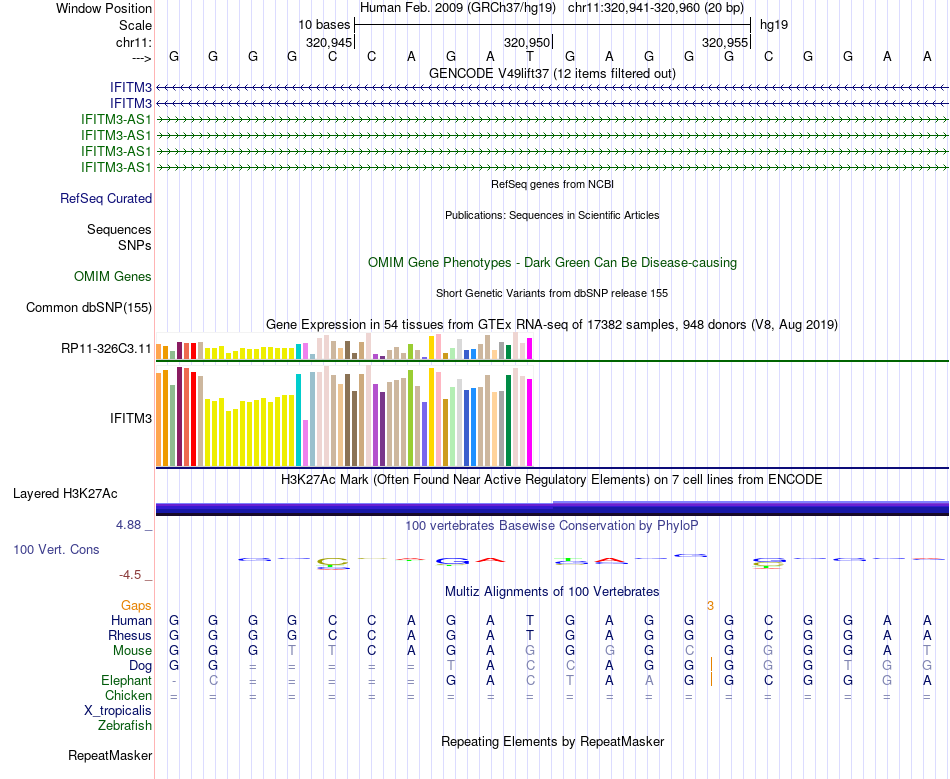Click the T base in reference sequence

pyautogui.click(x=530, y=56)
